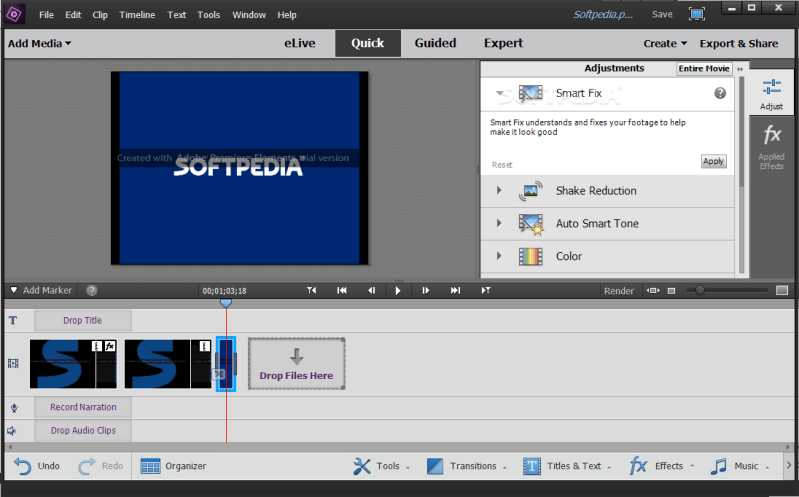Click Drop Audio Clips placeholder

point(83,430)
